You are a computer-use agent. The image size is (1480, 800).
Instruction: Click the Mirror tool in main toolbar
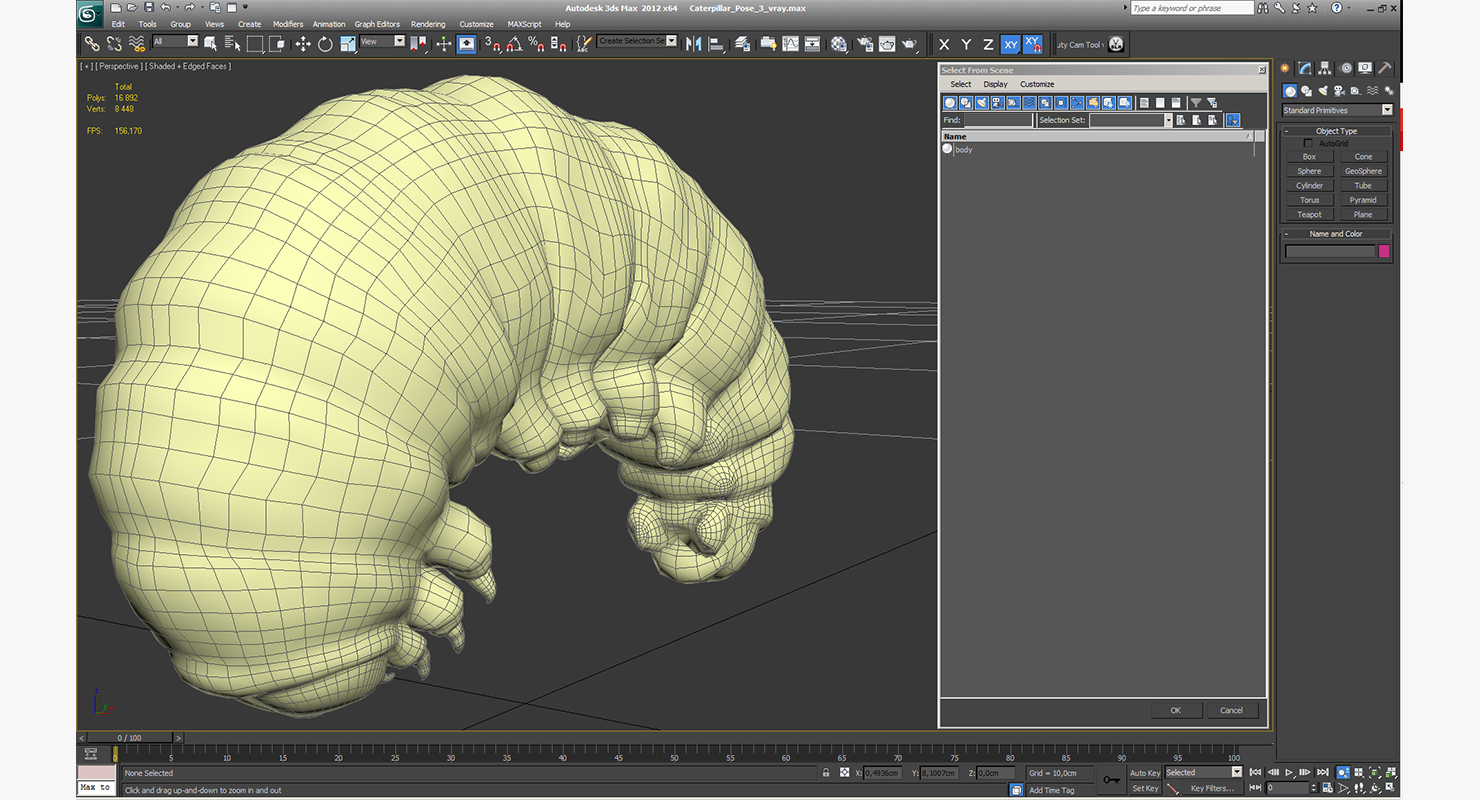pyautogui.click(x=693, y=44)
